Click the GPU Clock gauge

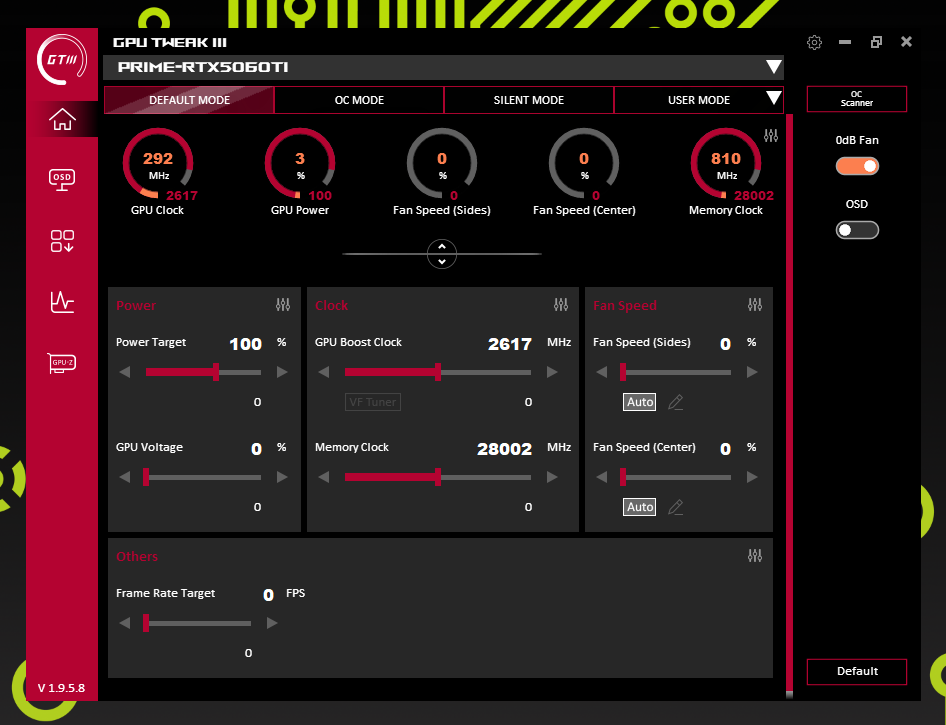(157, 163)
